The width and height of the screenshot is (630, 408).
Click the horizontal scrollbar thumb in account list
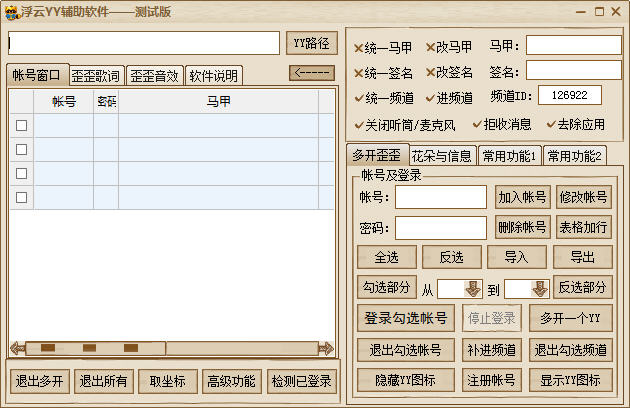(90, 348)
